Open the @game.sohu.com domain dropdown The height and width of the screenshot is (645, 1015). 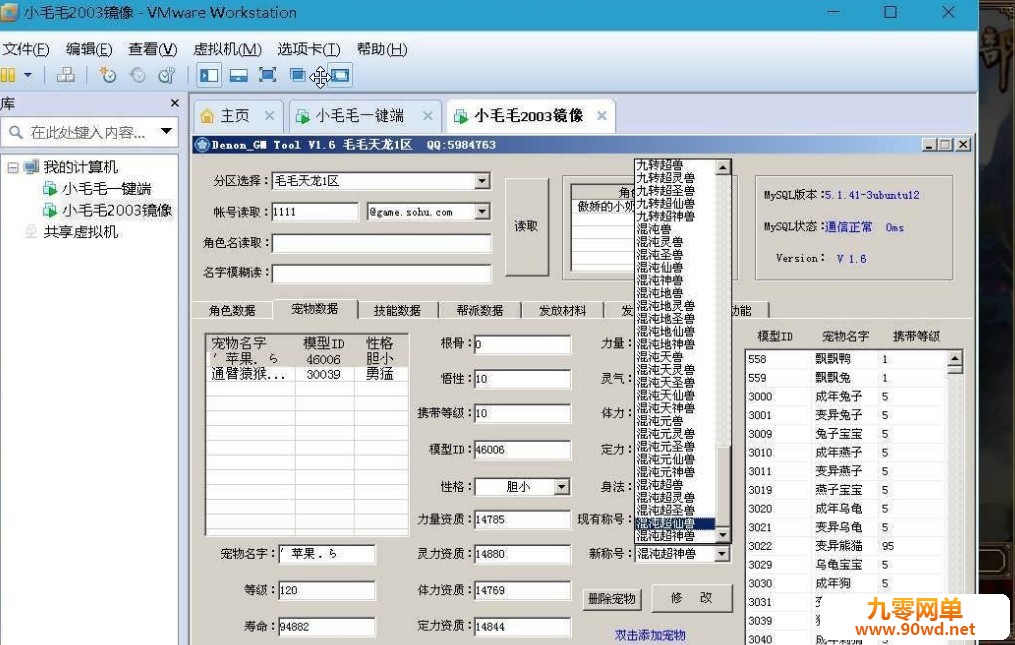tap(482, 212)
